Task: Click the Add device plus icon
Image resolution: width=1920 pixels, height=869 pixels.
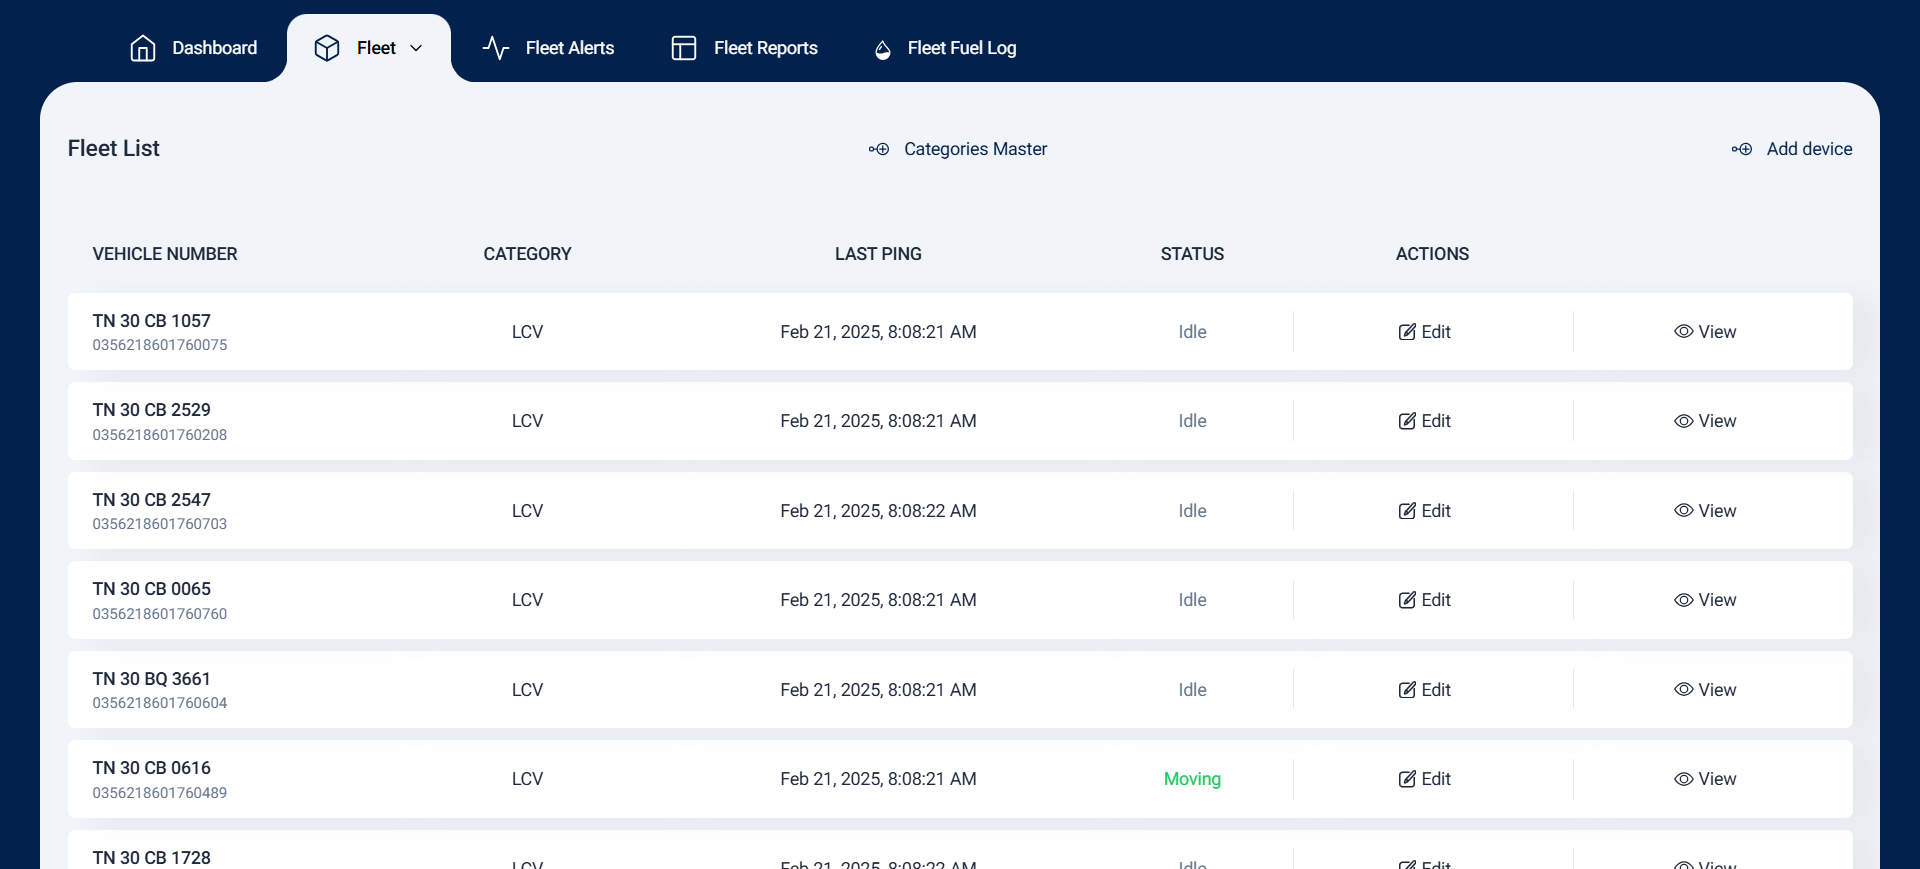Action: point(1742,149)
